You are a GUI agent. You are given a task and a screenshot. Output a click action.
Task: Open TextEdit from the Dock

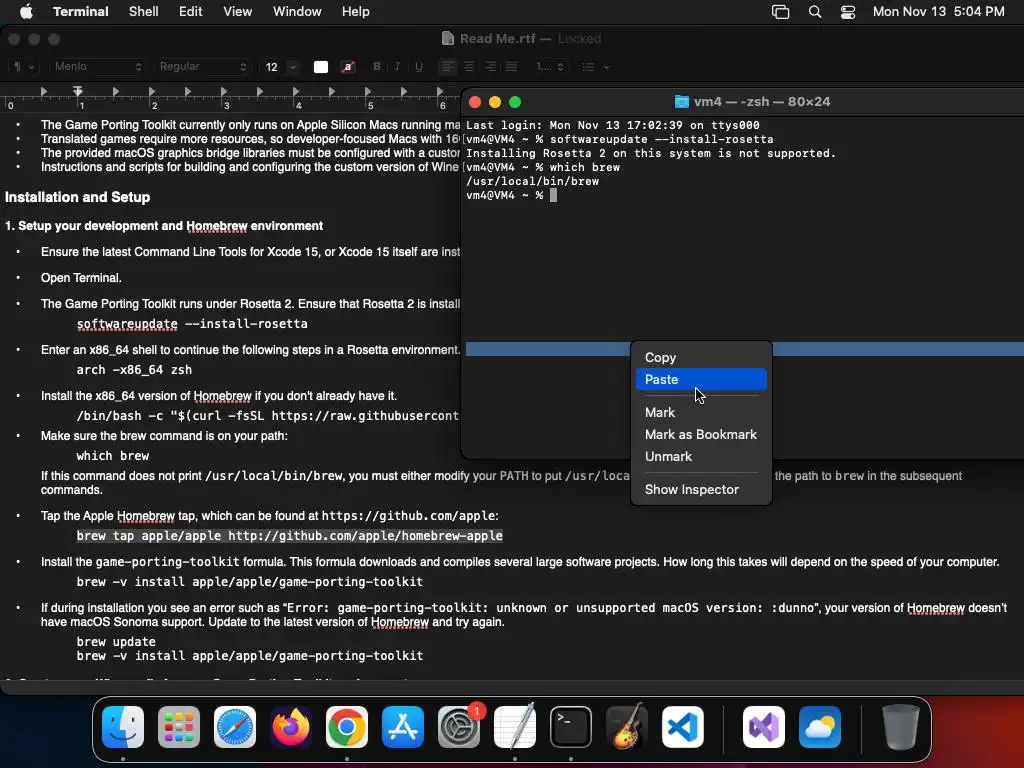click(515, 727)
